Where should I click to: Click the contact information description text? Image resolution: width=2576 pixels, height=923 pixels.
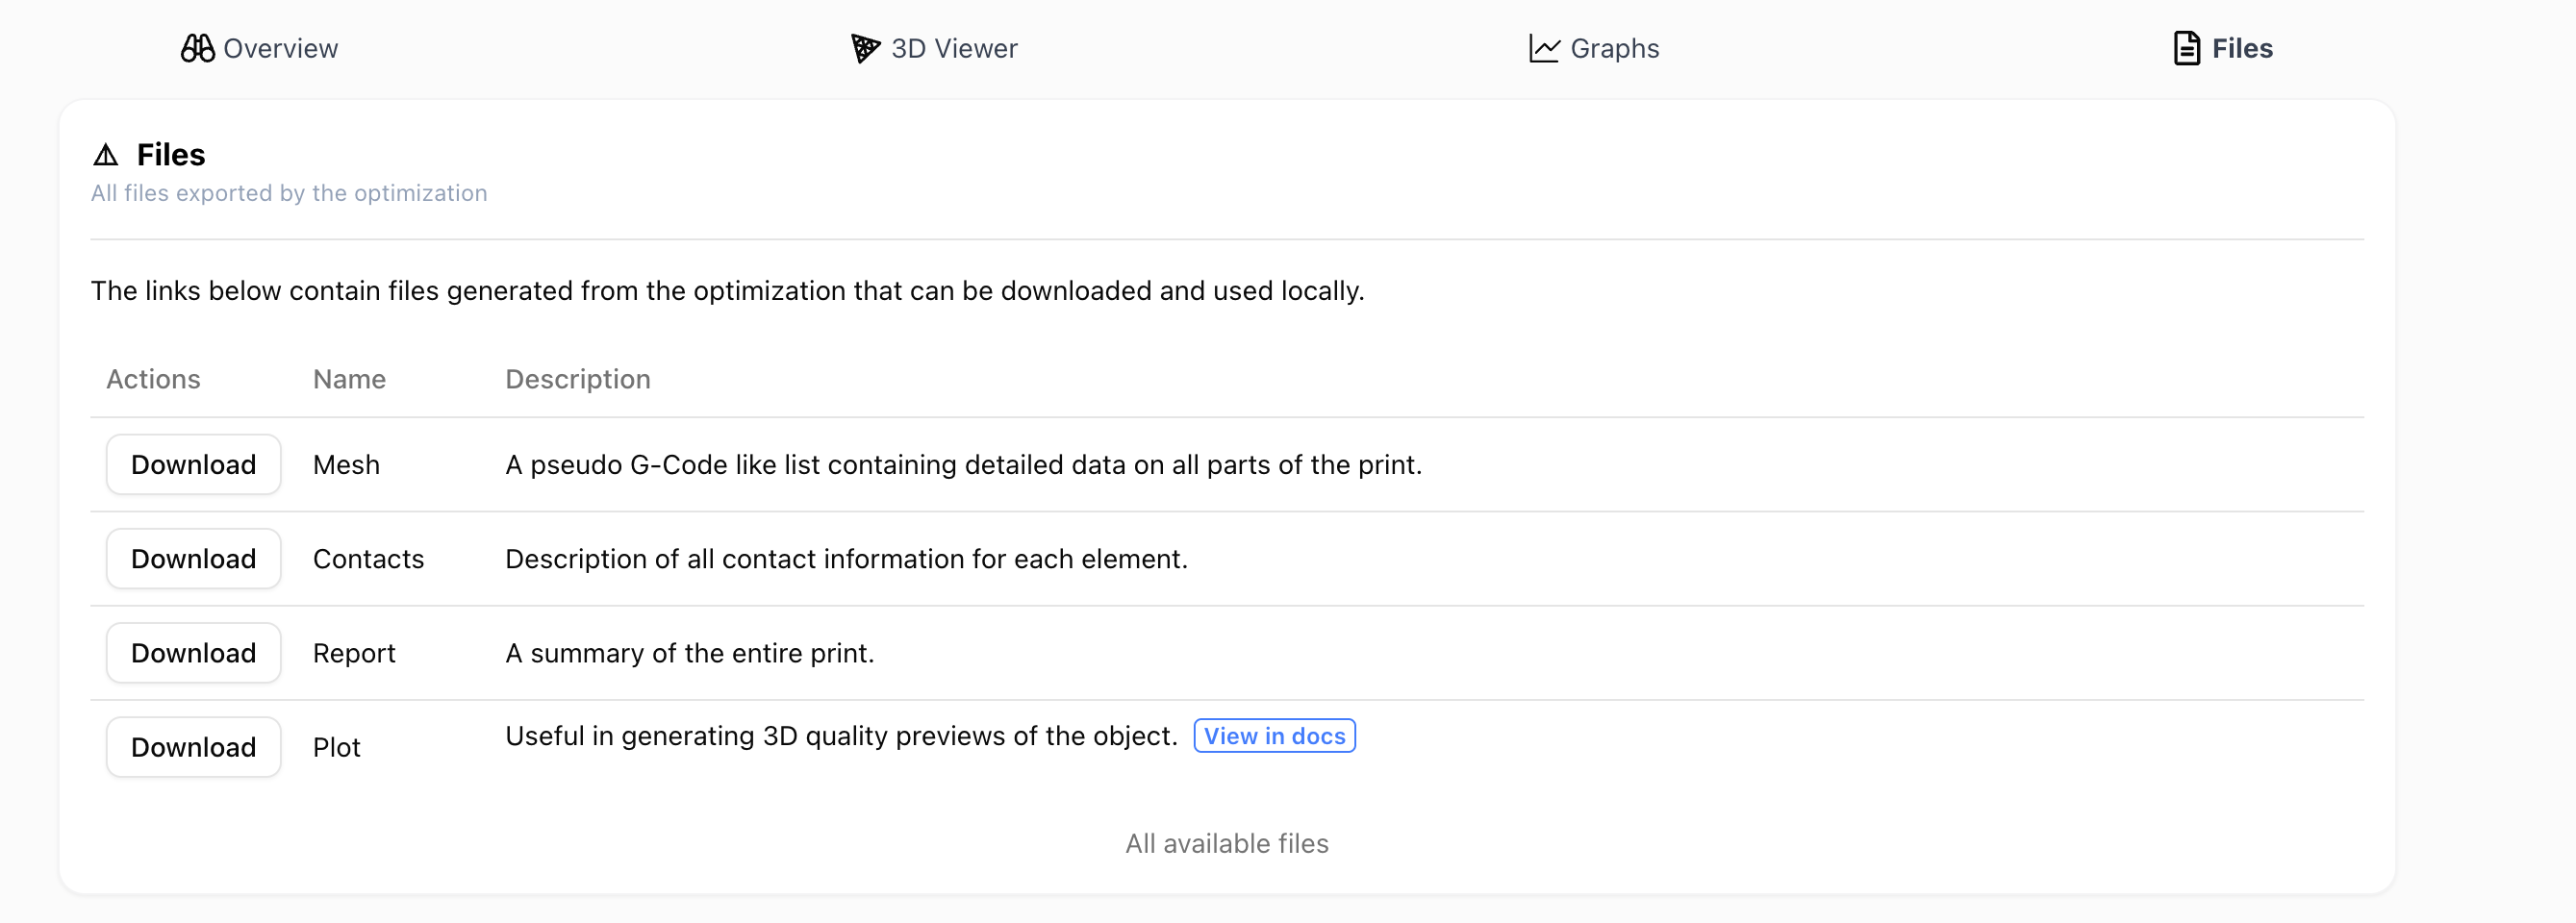[x=847, y=558]
